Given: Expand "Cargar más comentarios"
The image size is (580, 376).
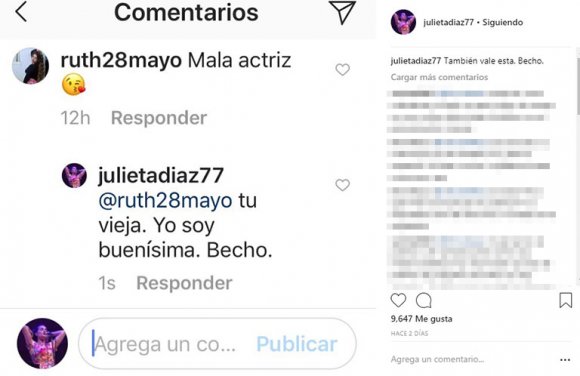Looking at the screenshot, I should click(439, 77).
